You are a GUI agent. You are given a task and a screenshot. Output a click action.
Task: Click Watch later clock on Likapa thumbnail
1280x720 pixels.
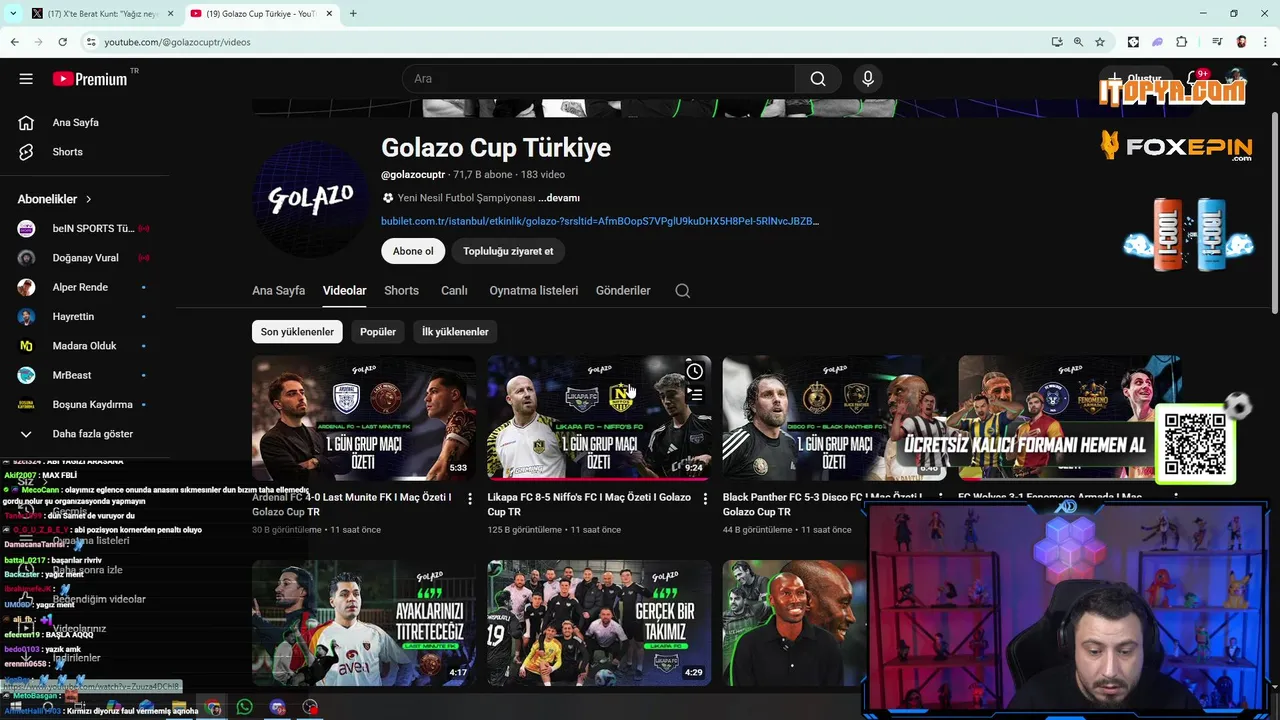coord(695,372)
